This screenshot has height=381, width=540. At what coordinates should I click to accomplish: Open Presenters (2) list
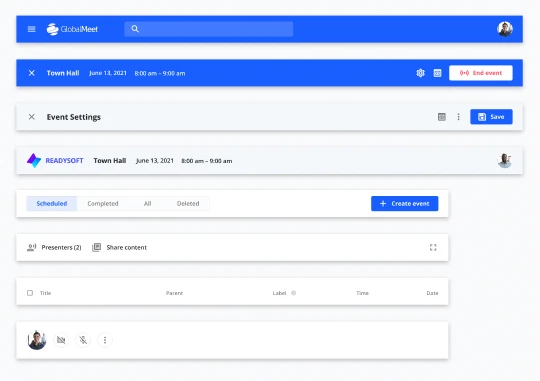pyautogui.click(x=54, y=247)
